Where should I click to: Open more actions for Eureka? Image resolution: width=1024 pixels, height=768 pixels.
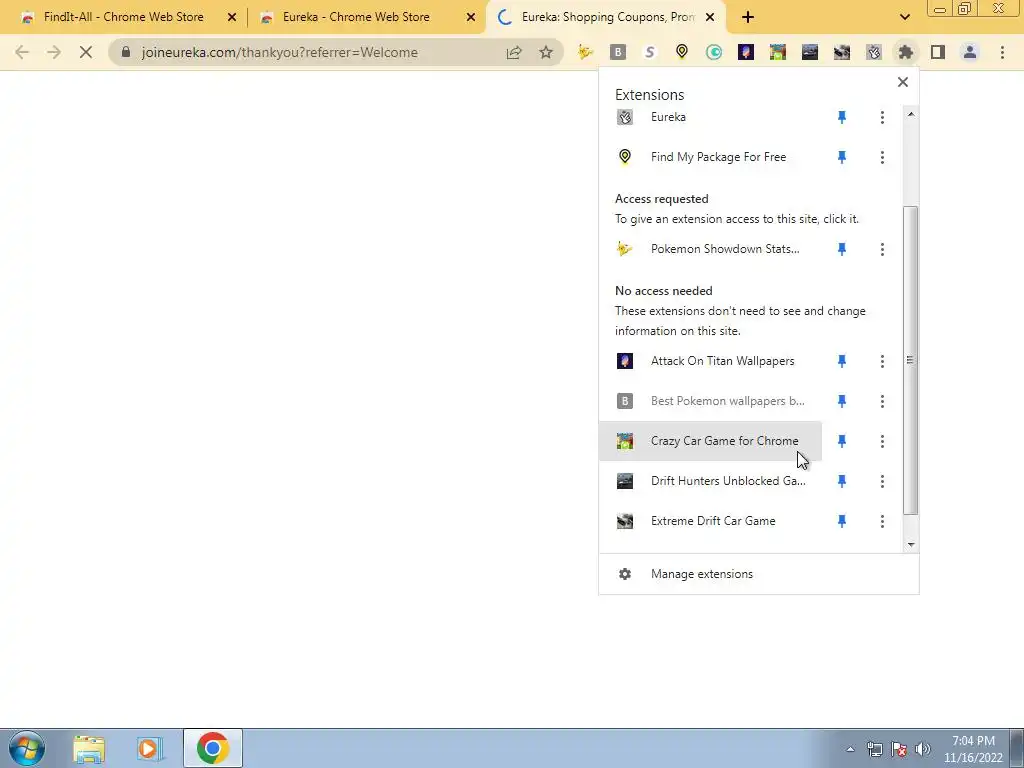[x=882, y=118]
